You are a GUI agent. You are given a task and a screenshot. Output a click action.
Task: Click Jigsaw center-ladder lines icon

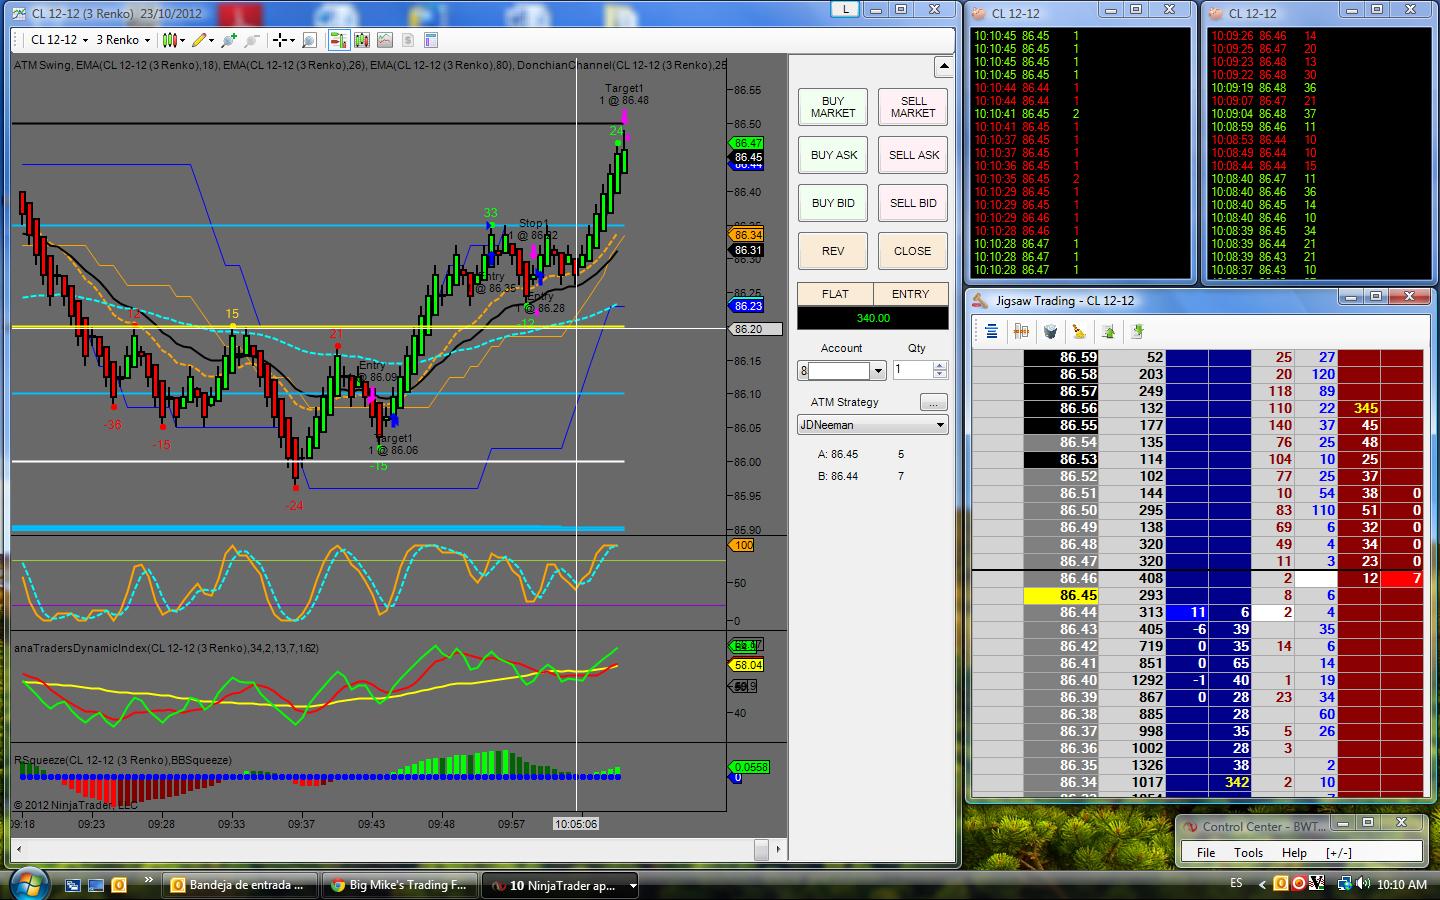pos(991,331)
